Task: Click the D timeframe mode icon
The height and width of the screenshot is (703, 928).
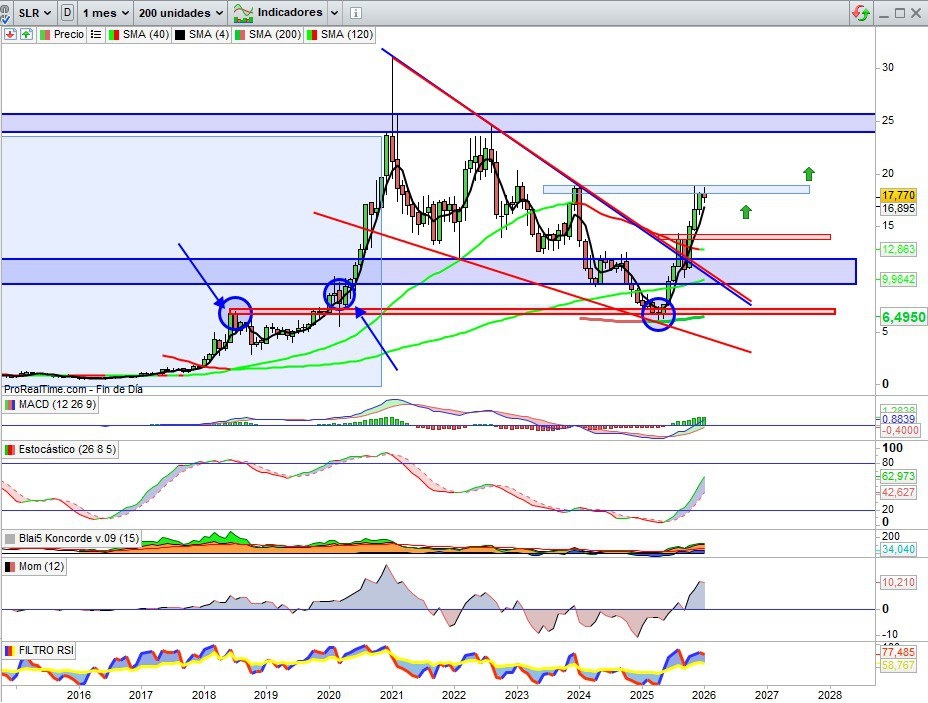Action: click(67, 13)
